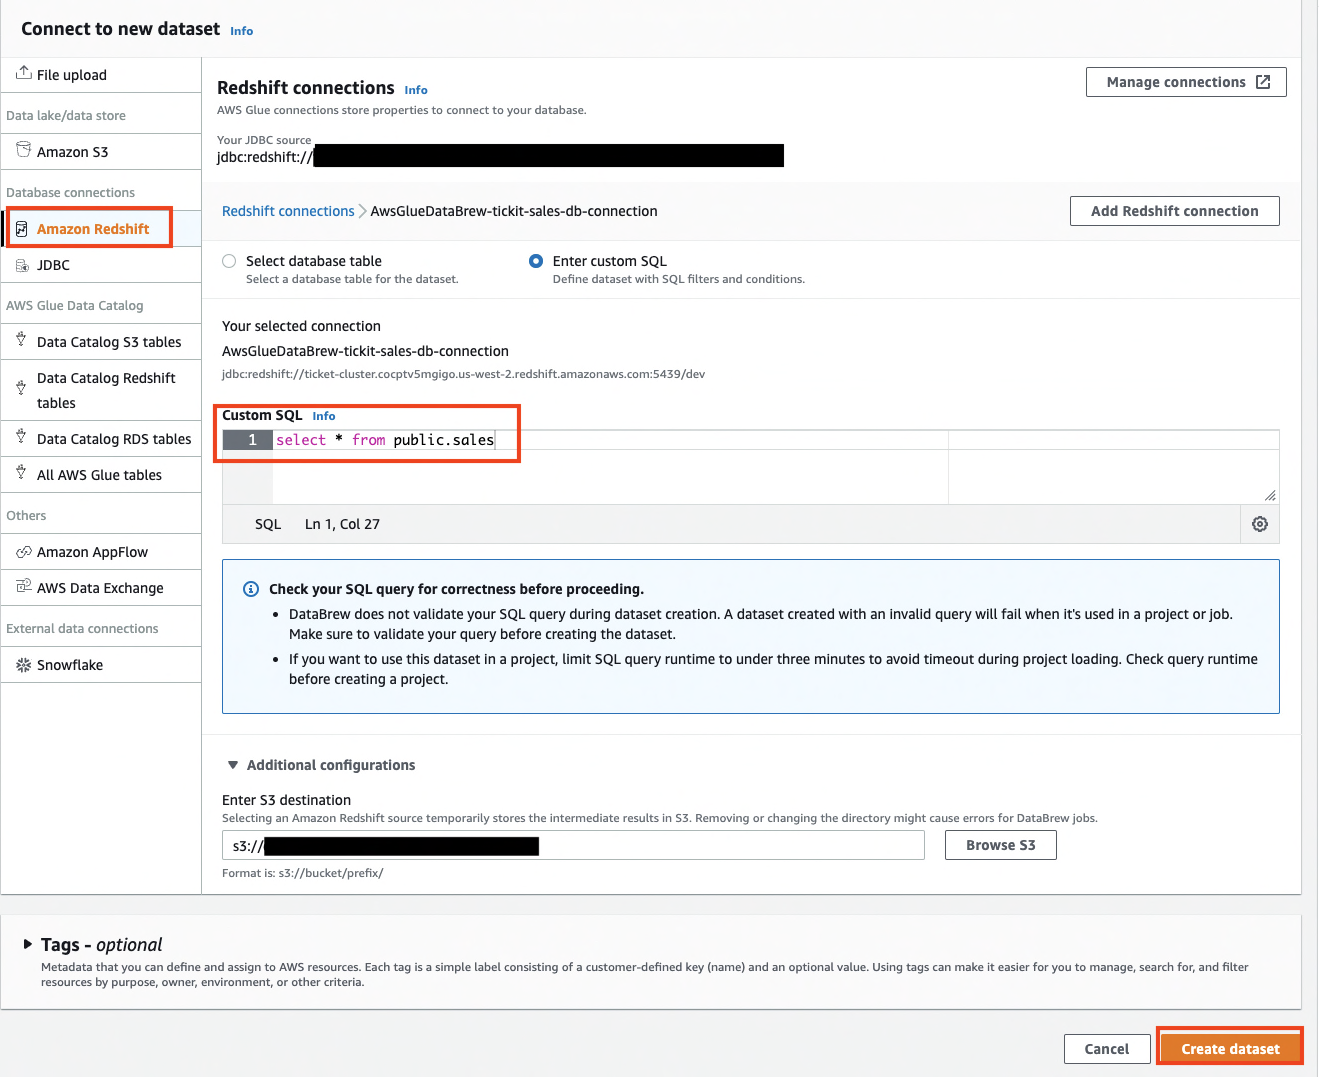Viewport: 1319px width, 1077px height.
Task: Click the Create dataset button
Action: [x=1230, y=1048]
